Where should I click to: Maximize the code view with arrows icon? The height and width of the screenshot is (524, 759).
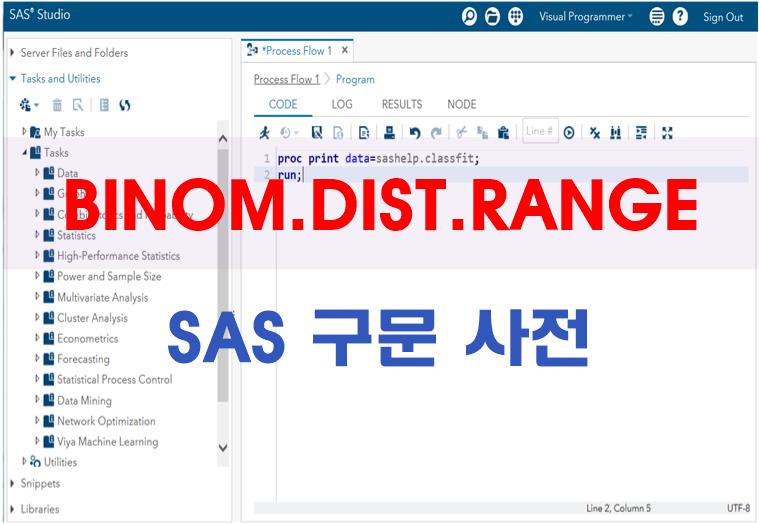(667, 132)
